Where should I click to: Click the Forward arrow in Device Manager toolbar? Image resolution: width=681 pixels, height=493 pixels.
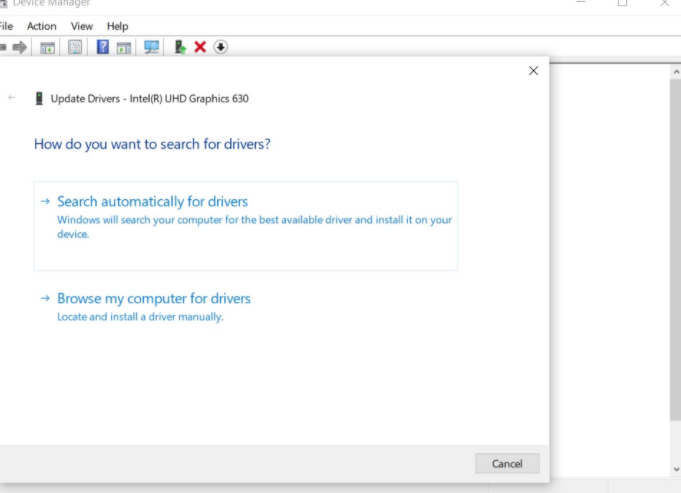(x=20, y=47)
